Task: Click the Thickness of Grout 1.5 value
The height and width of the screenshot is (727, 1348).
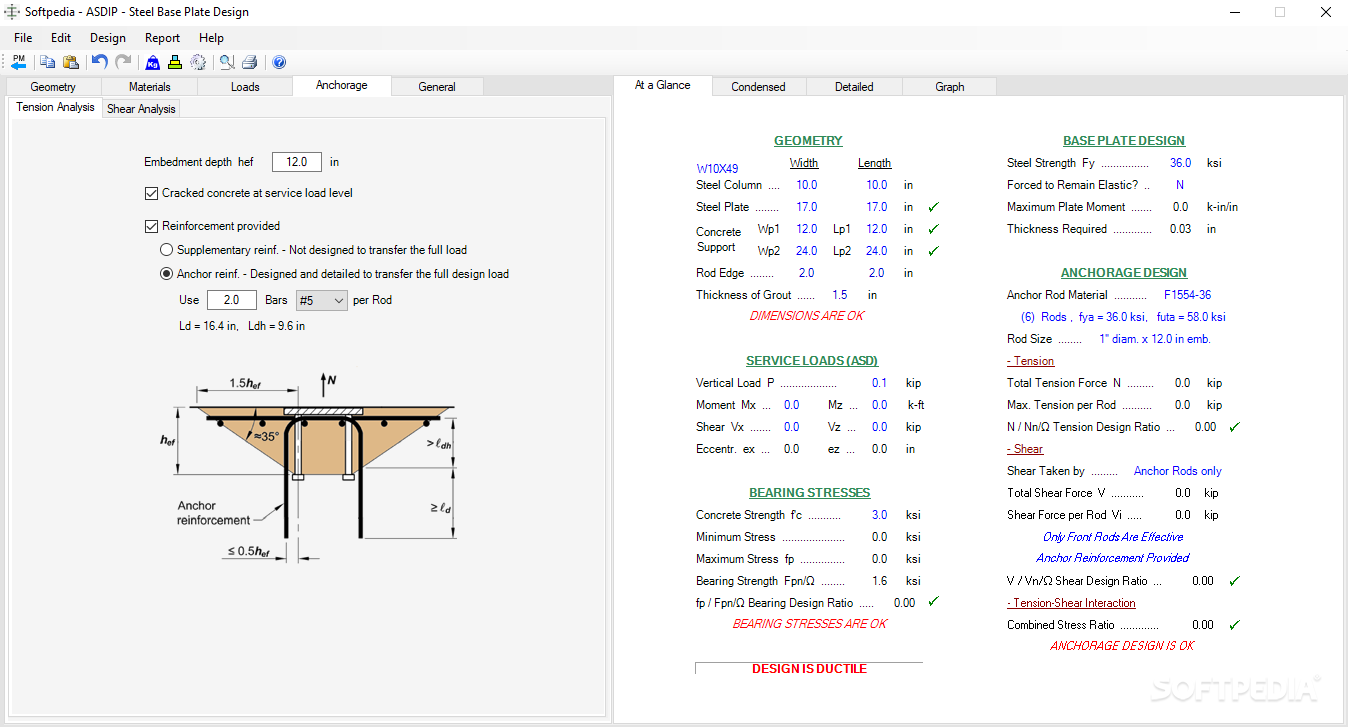Action: 839,295
